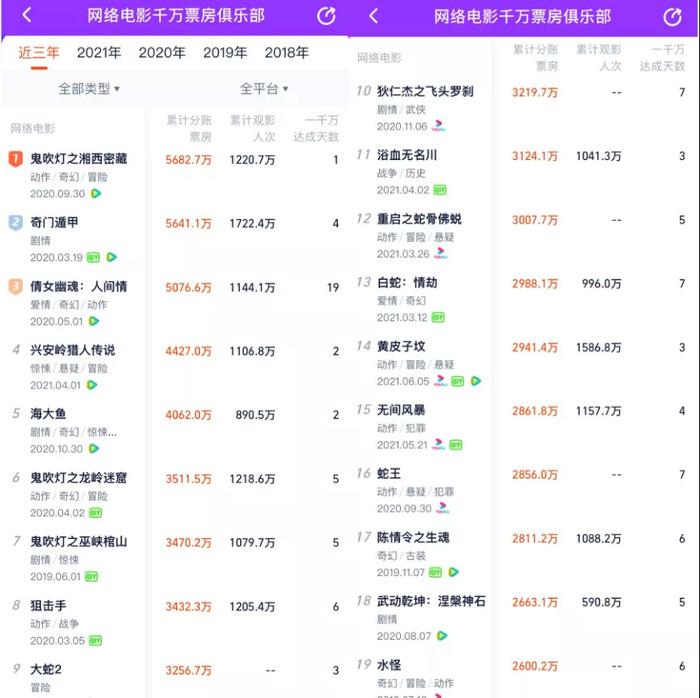Click 累计分账票房 column header on right screen

[536, 58]
